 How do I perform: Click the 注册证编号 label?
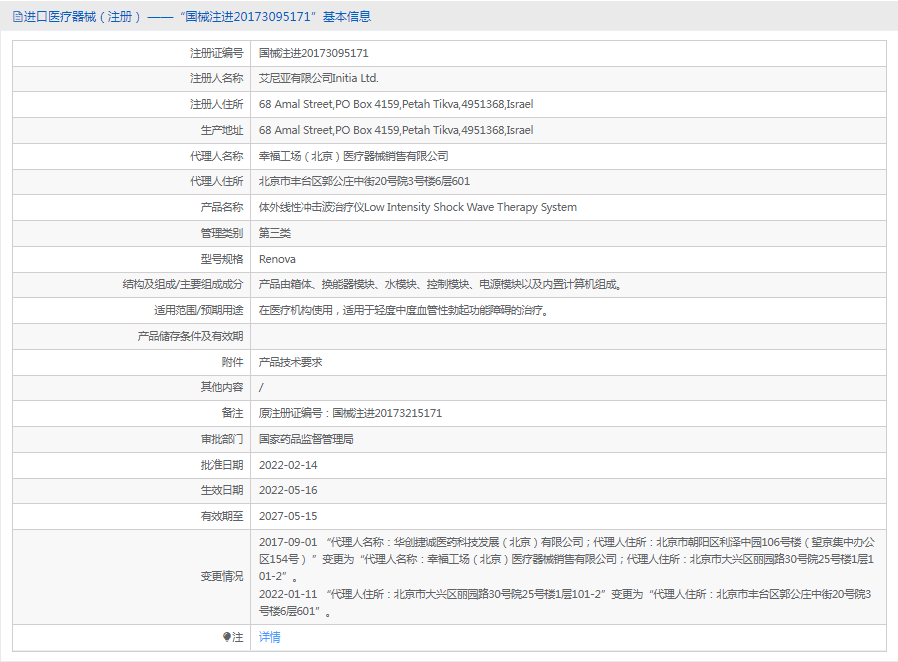[216, 53]
